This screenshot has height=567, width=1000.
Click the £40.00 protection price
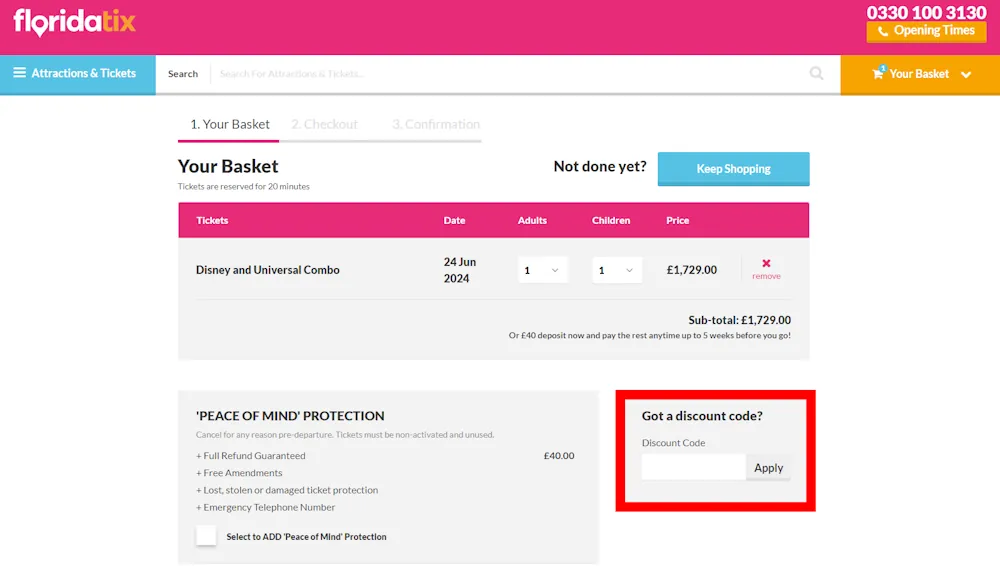(559, 455)
